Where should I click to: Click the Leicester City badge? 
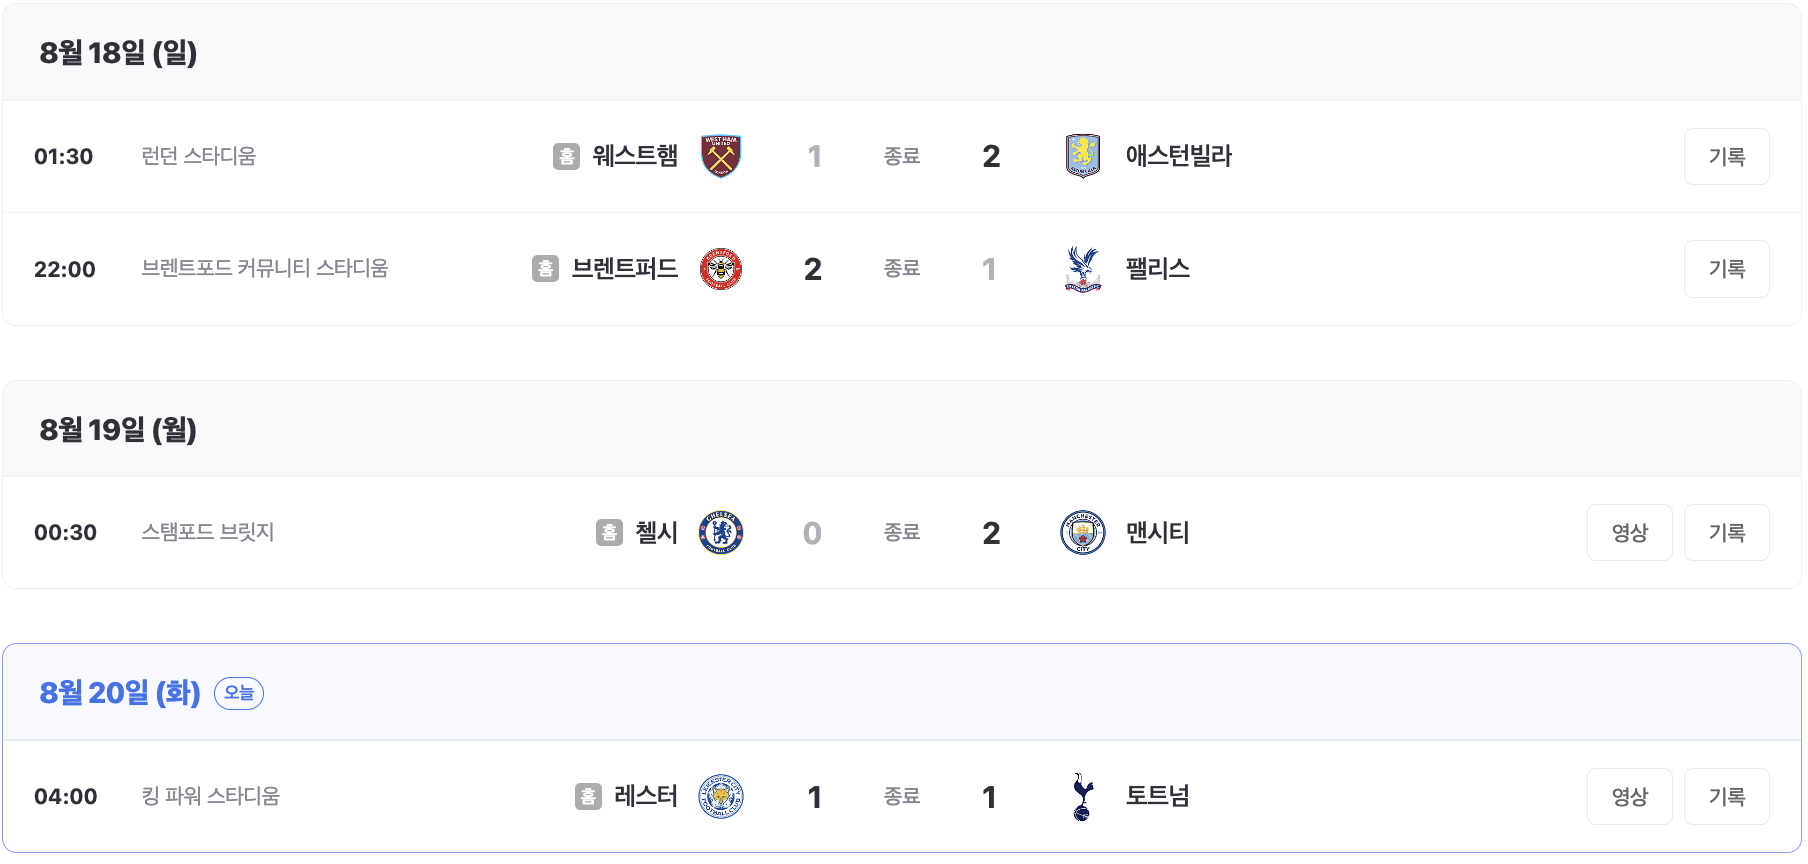(x=720, y=796)
